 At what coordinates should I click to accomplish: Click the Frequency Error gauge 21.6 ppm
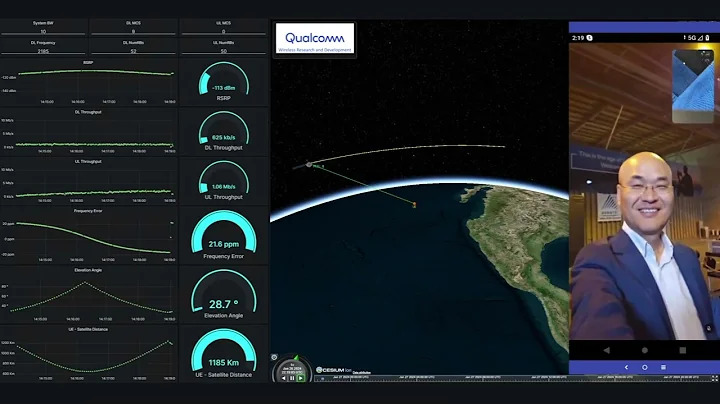coord(224,235)
